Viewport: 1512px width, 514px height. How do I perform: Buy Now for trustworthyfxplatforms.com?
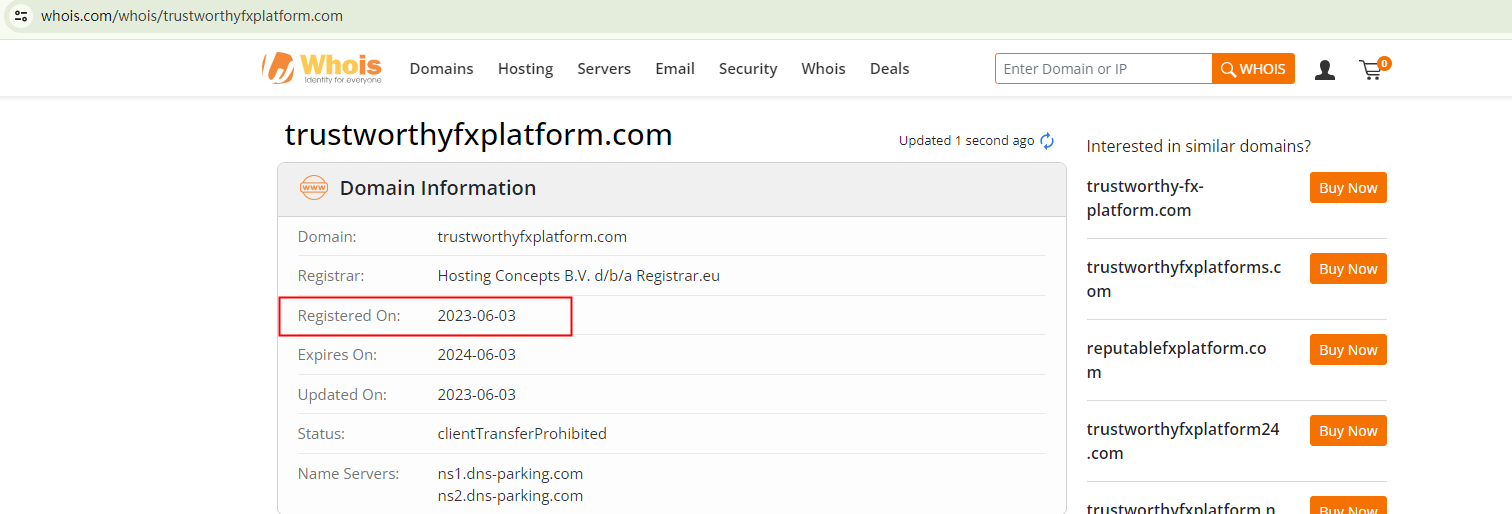click(x=1347, y=269)
